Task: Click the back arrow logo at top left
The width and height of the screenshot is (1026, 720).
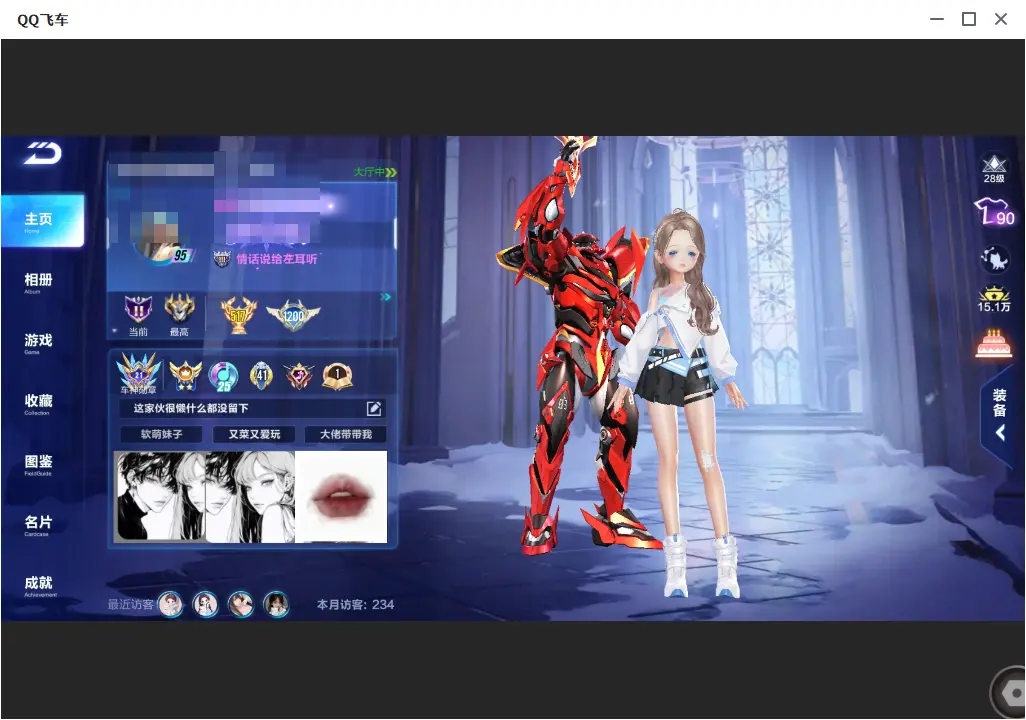Action: (x=43, y=153)
